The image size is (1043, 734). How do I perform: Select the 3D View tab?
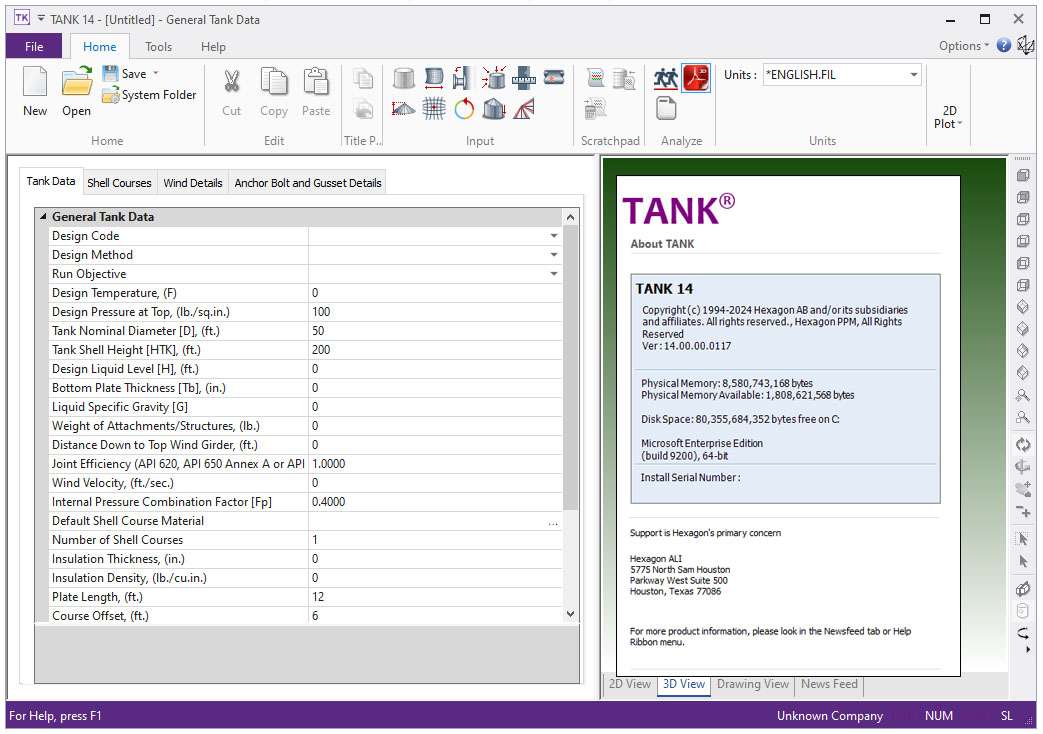pos(684,684)
